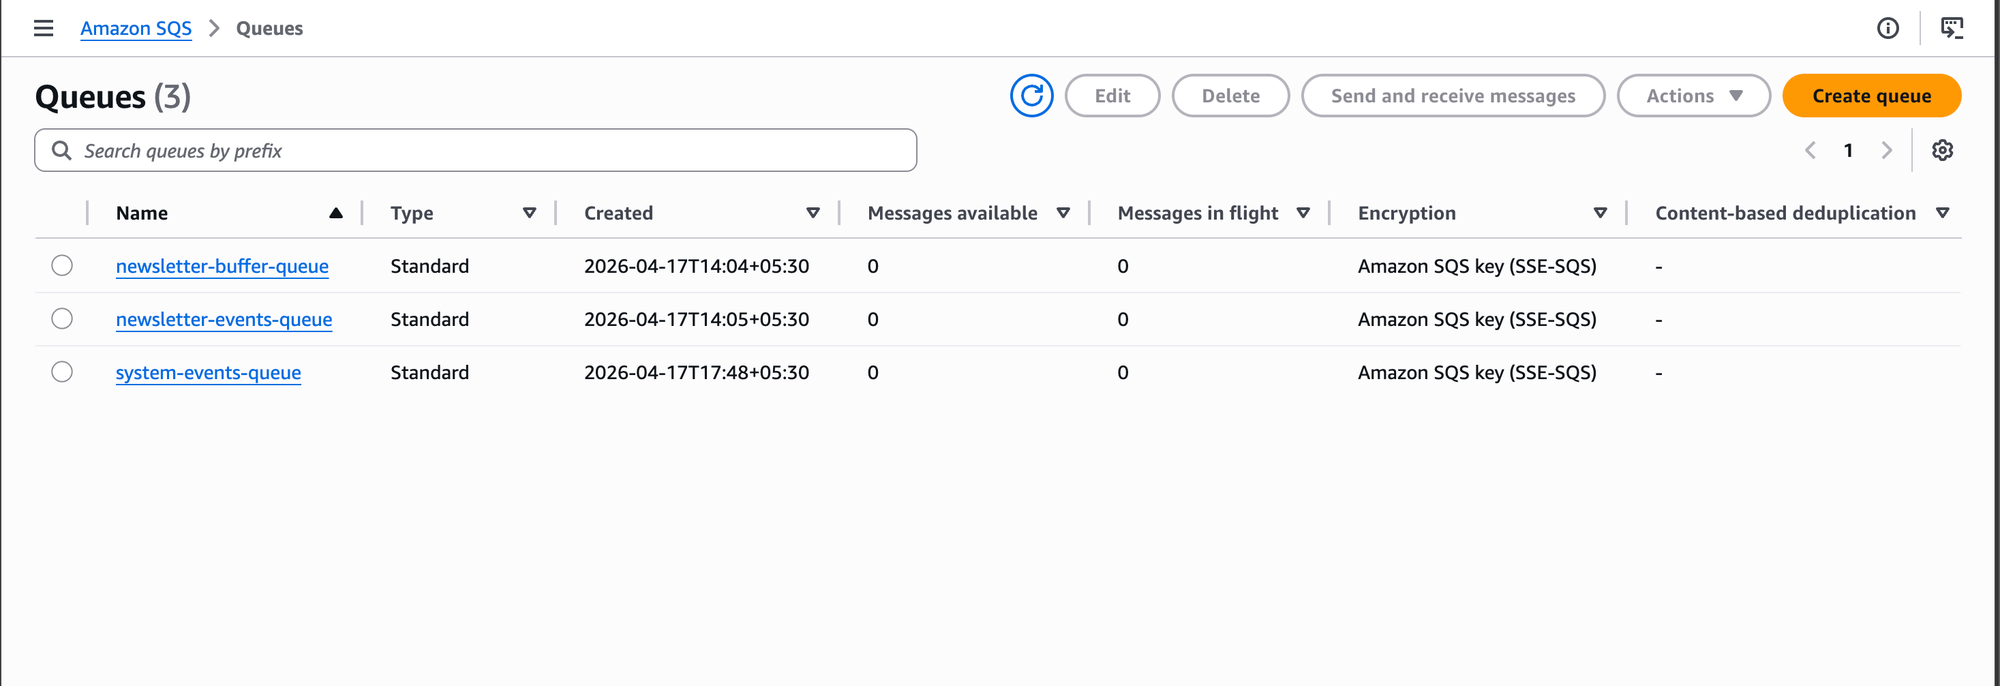Select system-events-queue radio button

pos(62,371)
